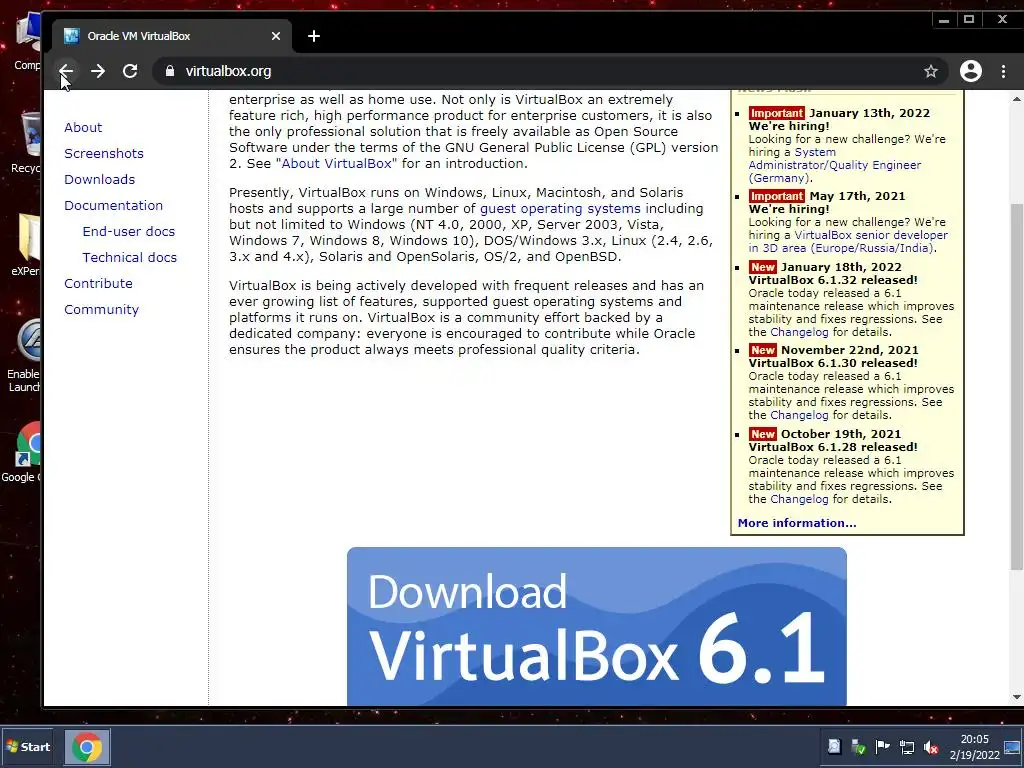Open the Screenshots sidebar link
The height and width of the screenshot is (768, 1024).
(104, 153)
